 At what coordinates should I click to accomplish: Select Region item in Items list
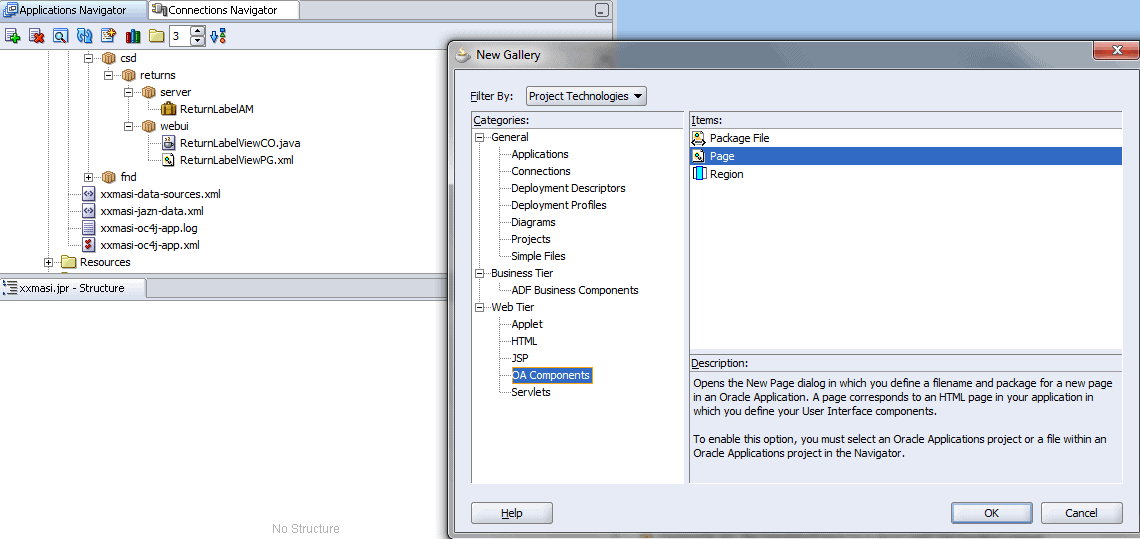906,175
